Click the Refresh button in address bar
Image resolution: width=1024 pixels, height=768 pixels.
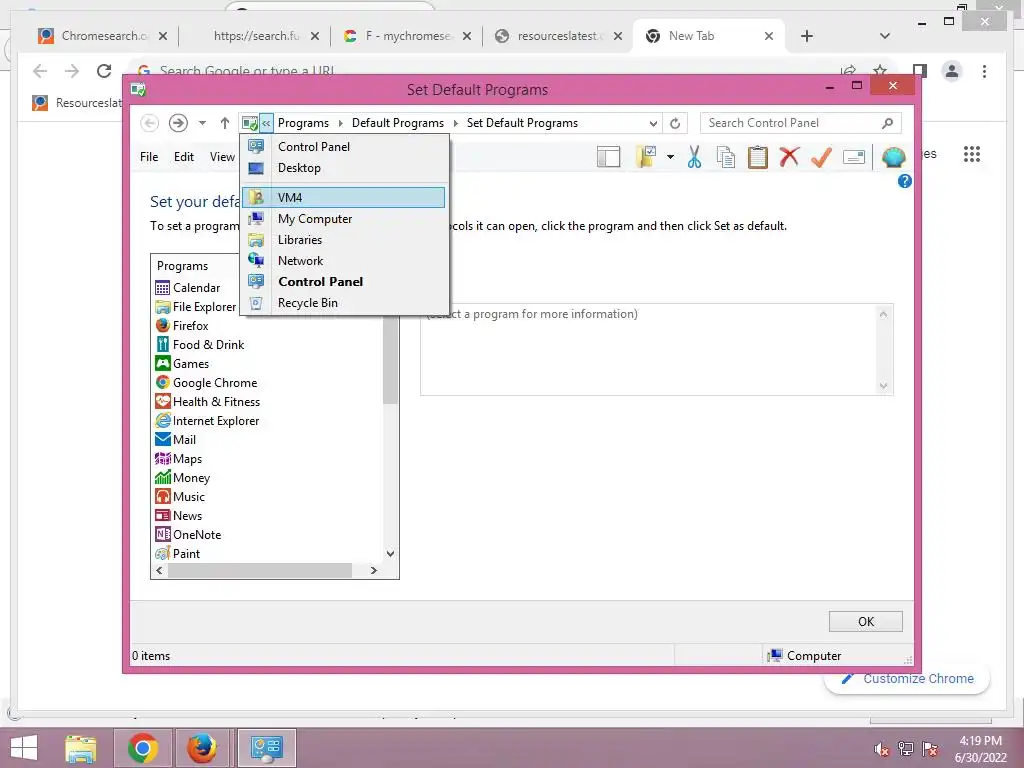click(675, 123)
